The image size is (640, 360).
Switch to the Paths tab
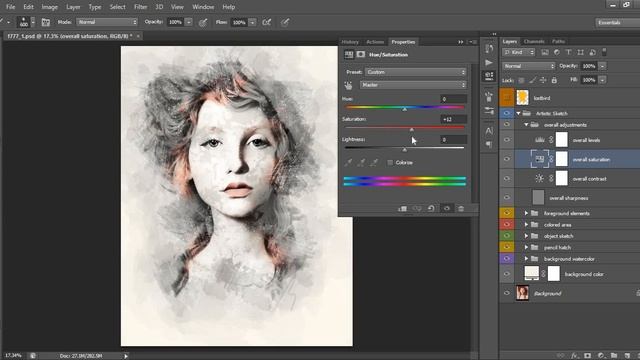coord(558,41)
